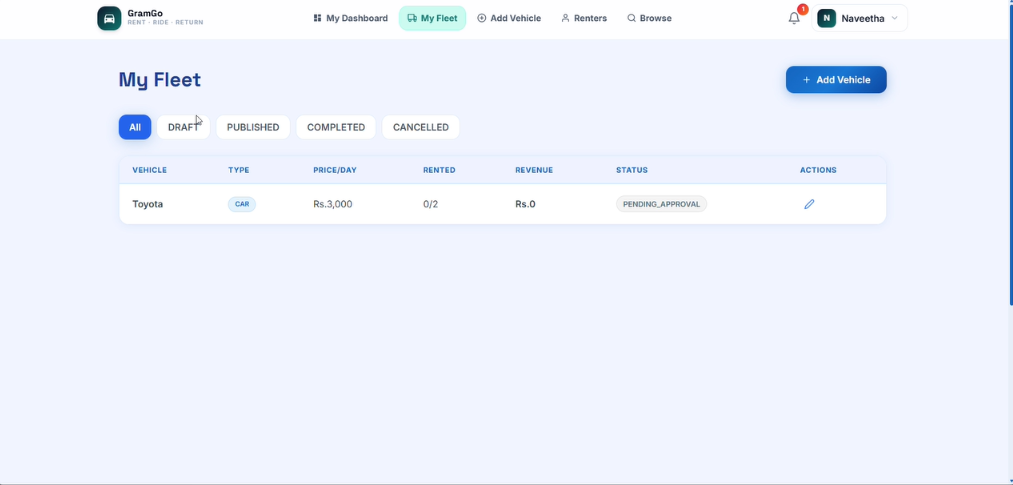Image resolution: width=1013 pixels, height=485 pixels.
Task: Open the Browse search page
Action: point(649,18)
